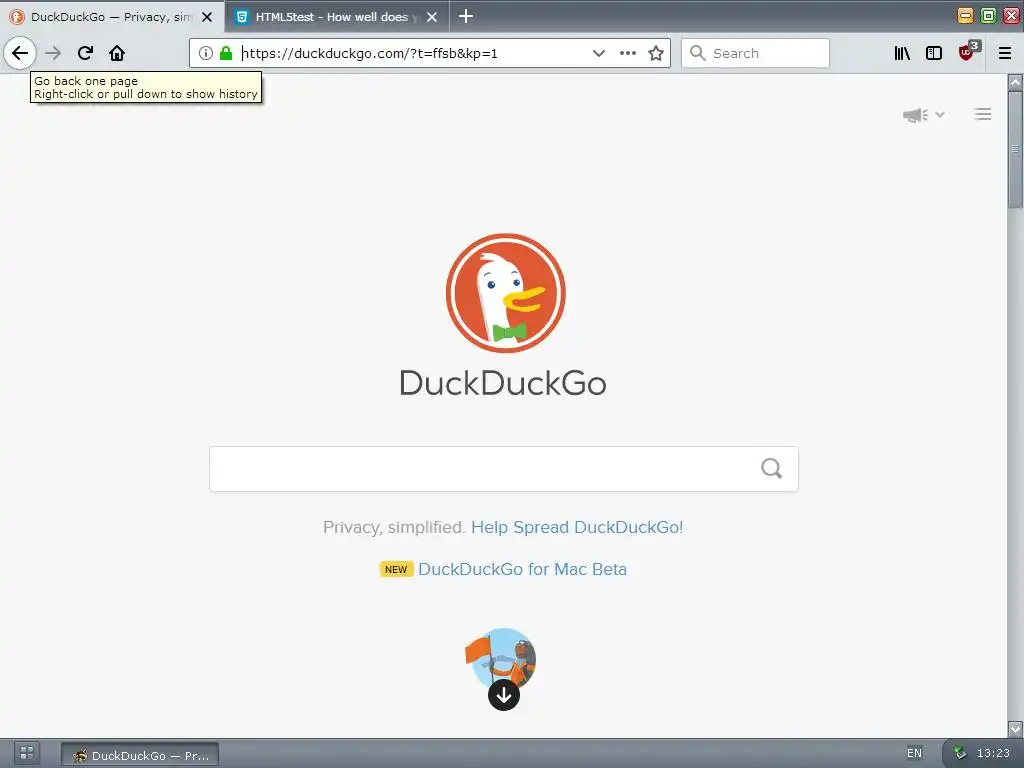The height and width of the screenshot is (768, 1024).
Task: Click the search box magnifier icon
Action: [697, 53]
